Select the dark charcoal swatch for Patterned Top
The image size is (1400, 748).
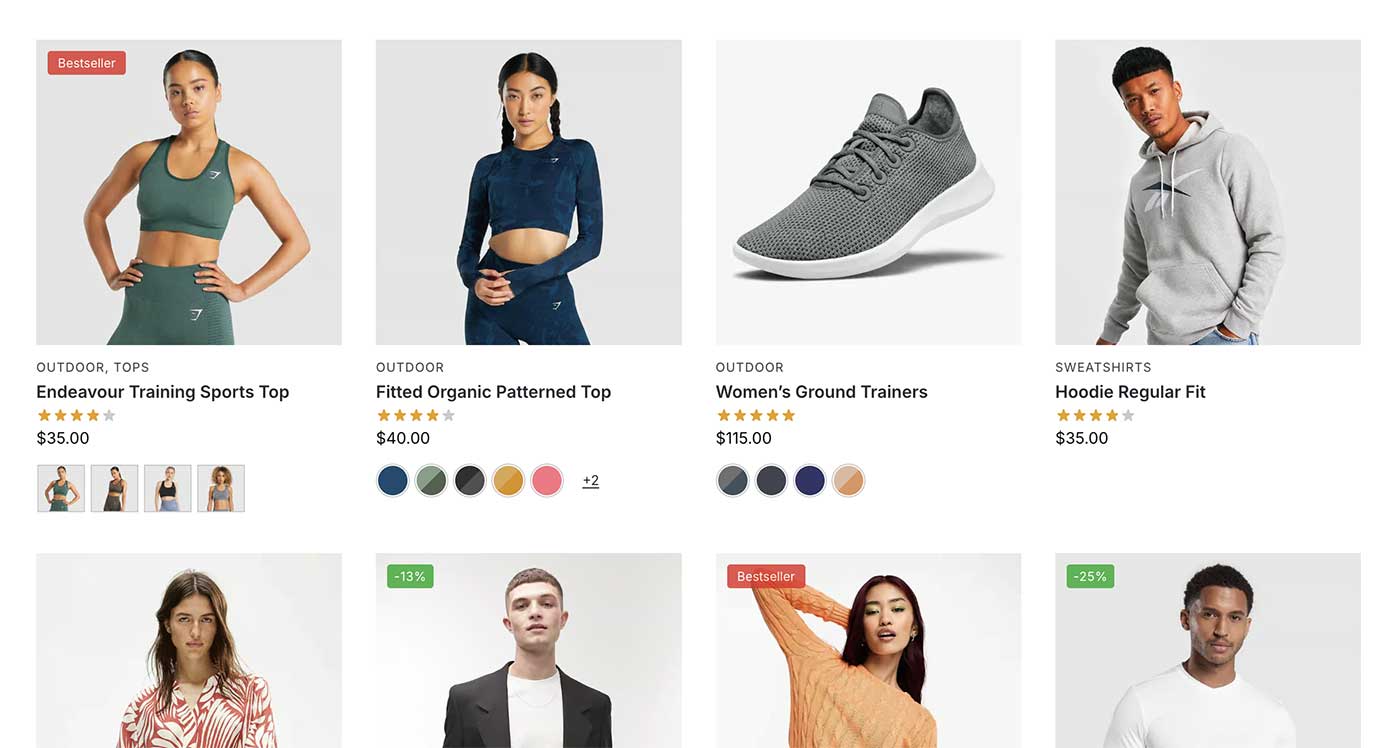pyautogui.click(x=470, y=480)
